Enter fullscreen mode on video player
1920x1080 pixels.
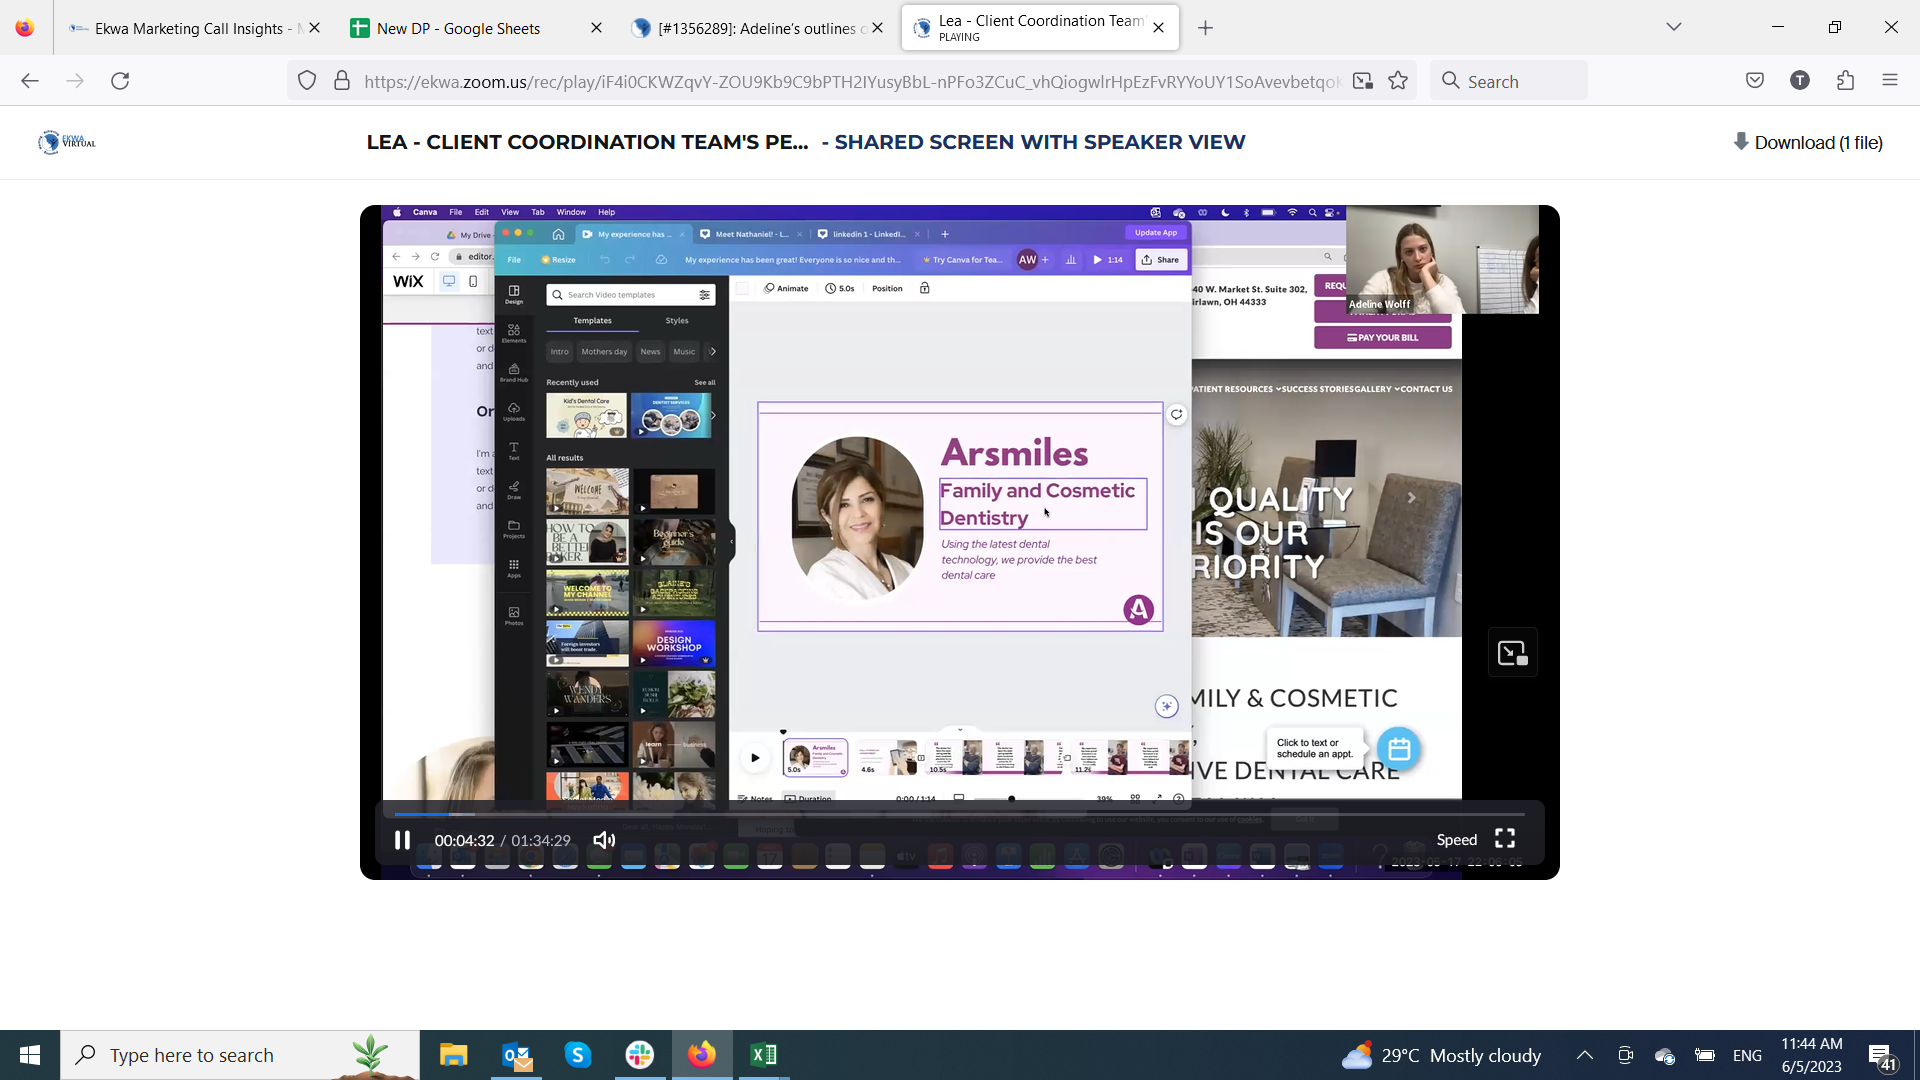1505,839
